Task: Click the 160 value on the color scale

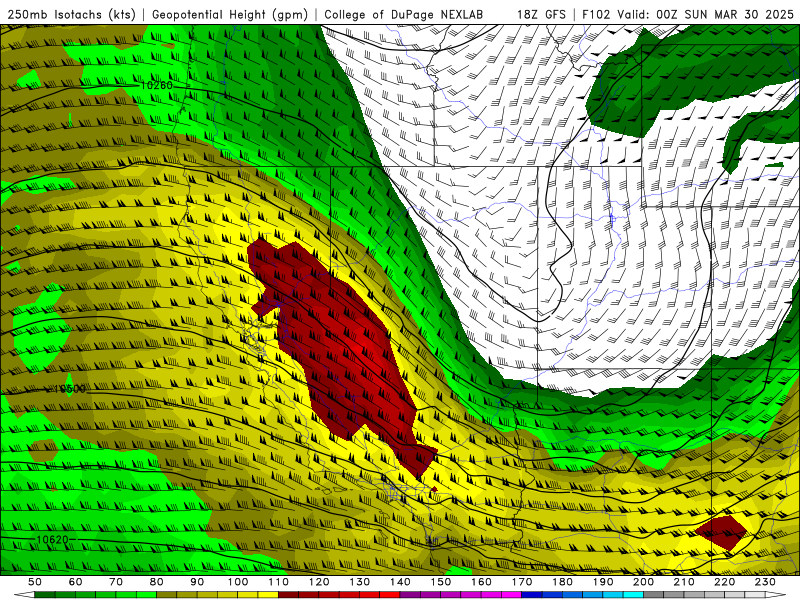Action: [481, 582]
